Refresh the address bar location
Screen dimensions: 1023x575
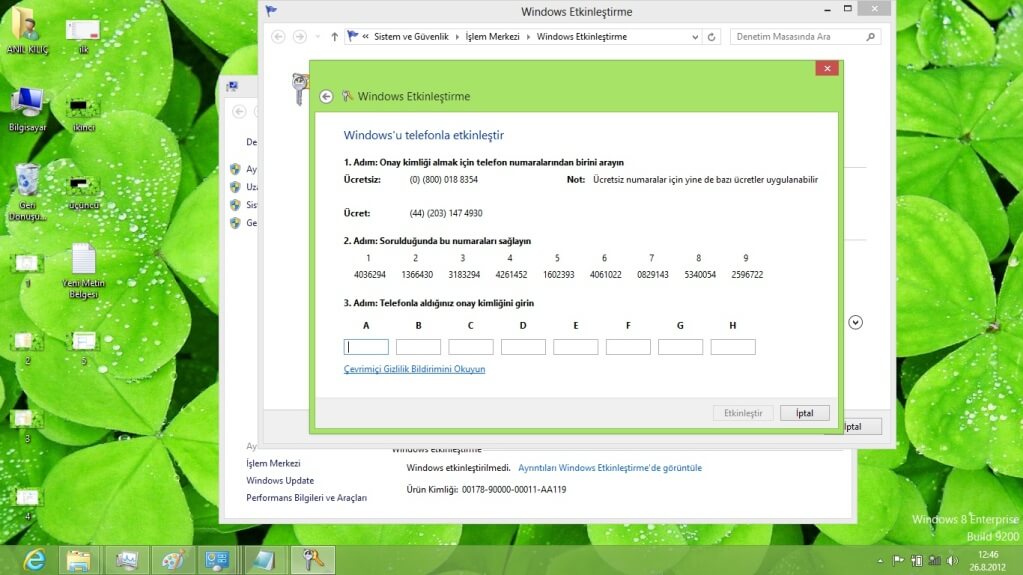[x=712, y=37]
